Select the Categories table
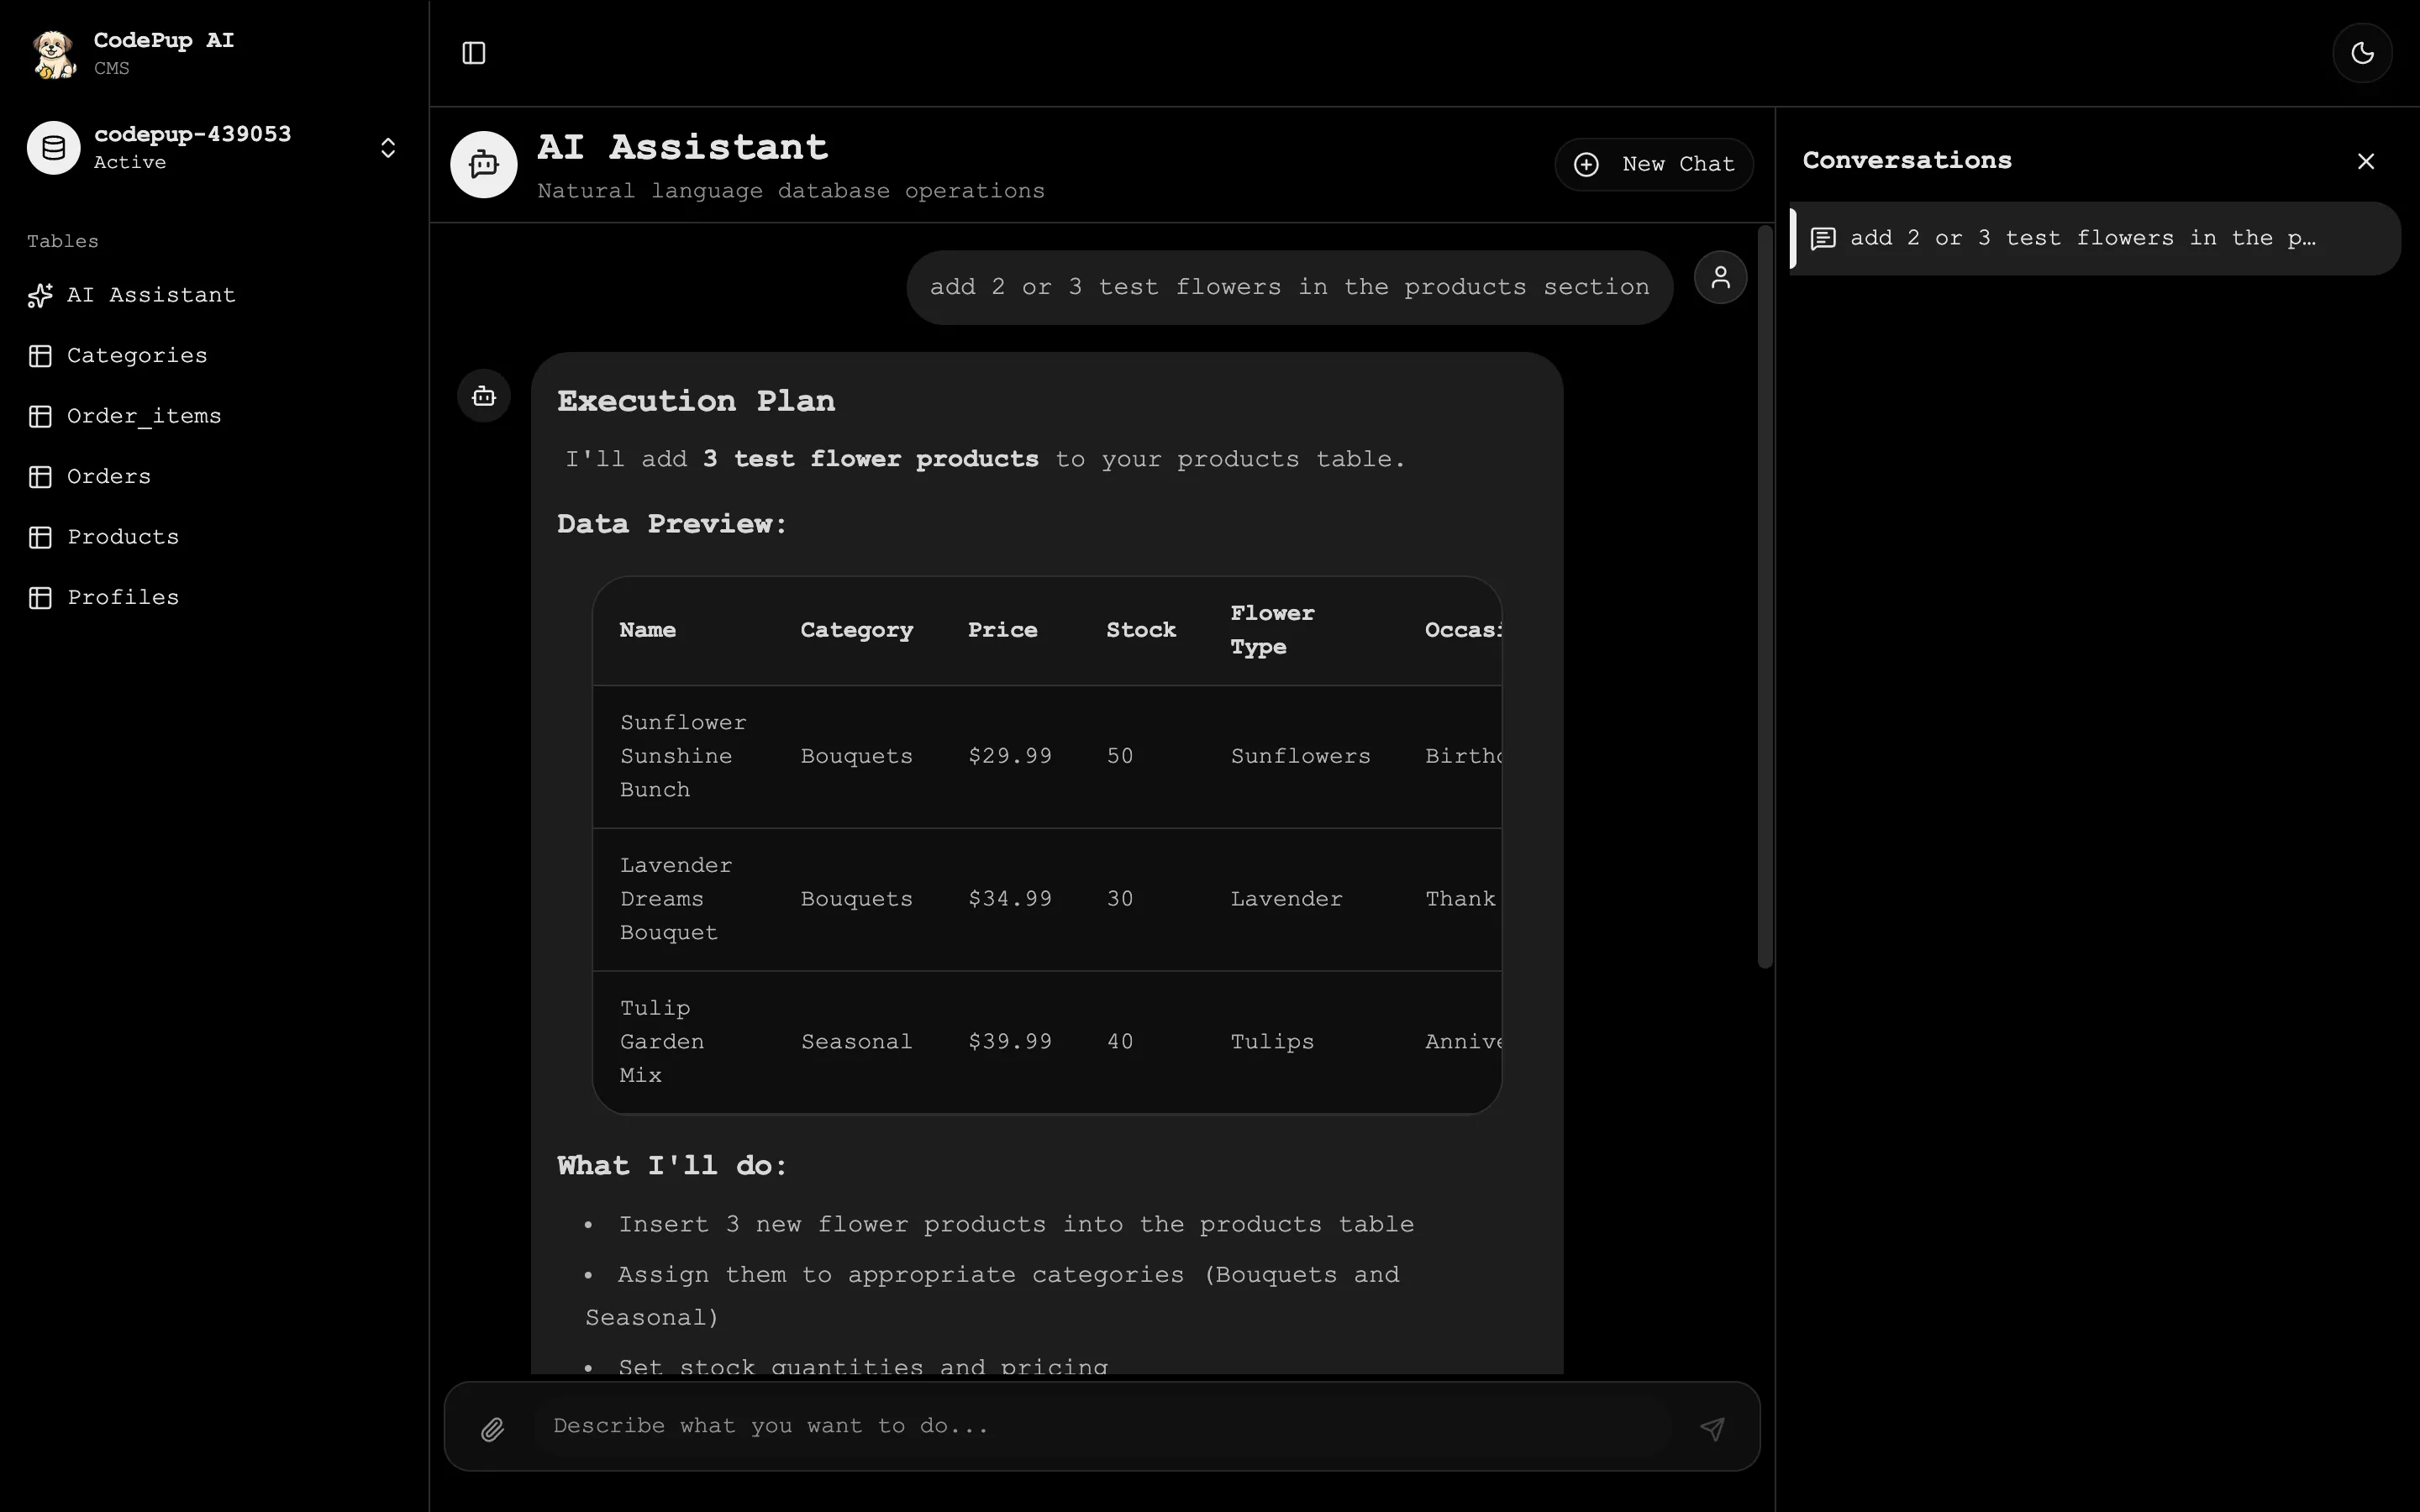This screenshot has width=2420, height=1512. [x=137, y=355]
